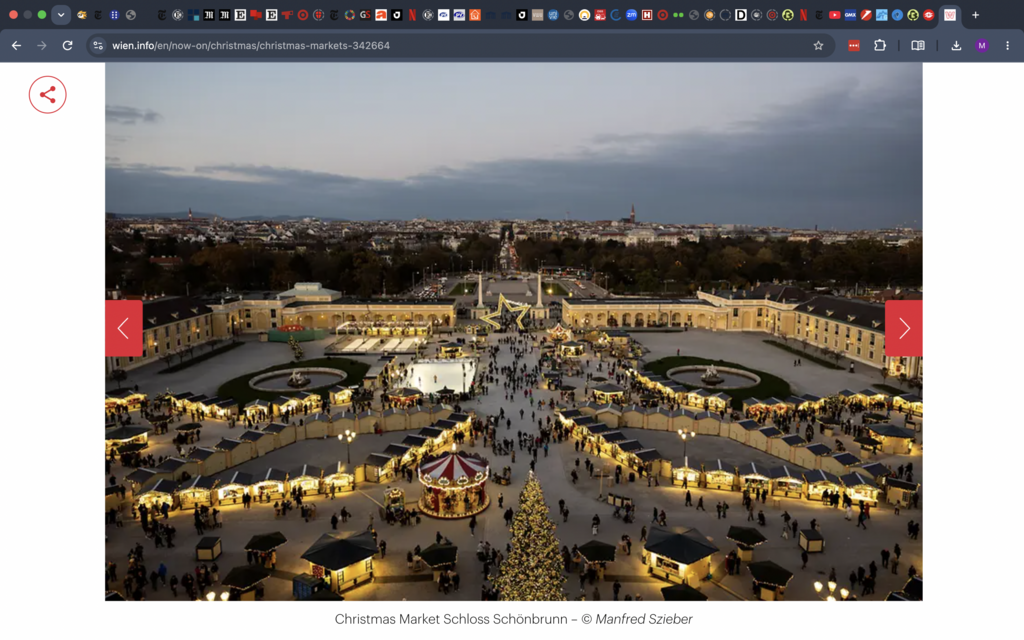Open the Extensions puzzle menu
This screenshot has height=640, width=1024.
pos(880,45)
